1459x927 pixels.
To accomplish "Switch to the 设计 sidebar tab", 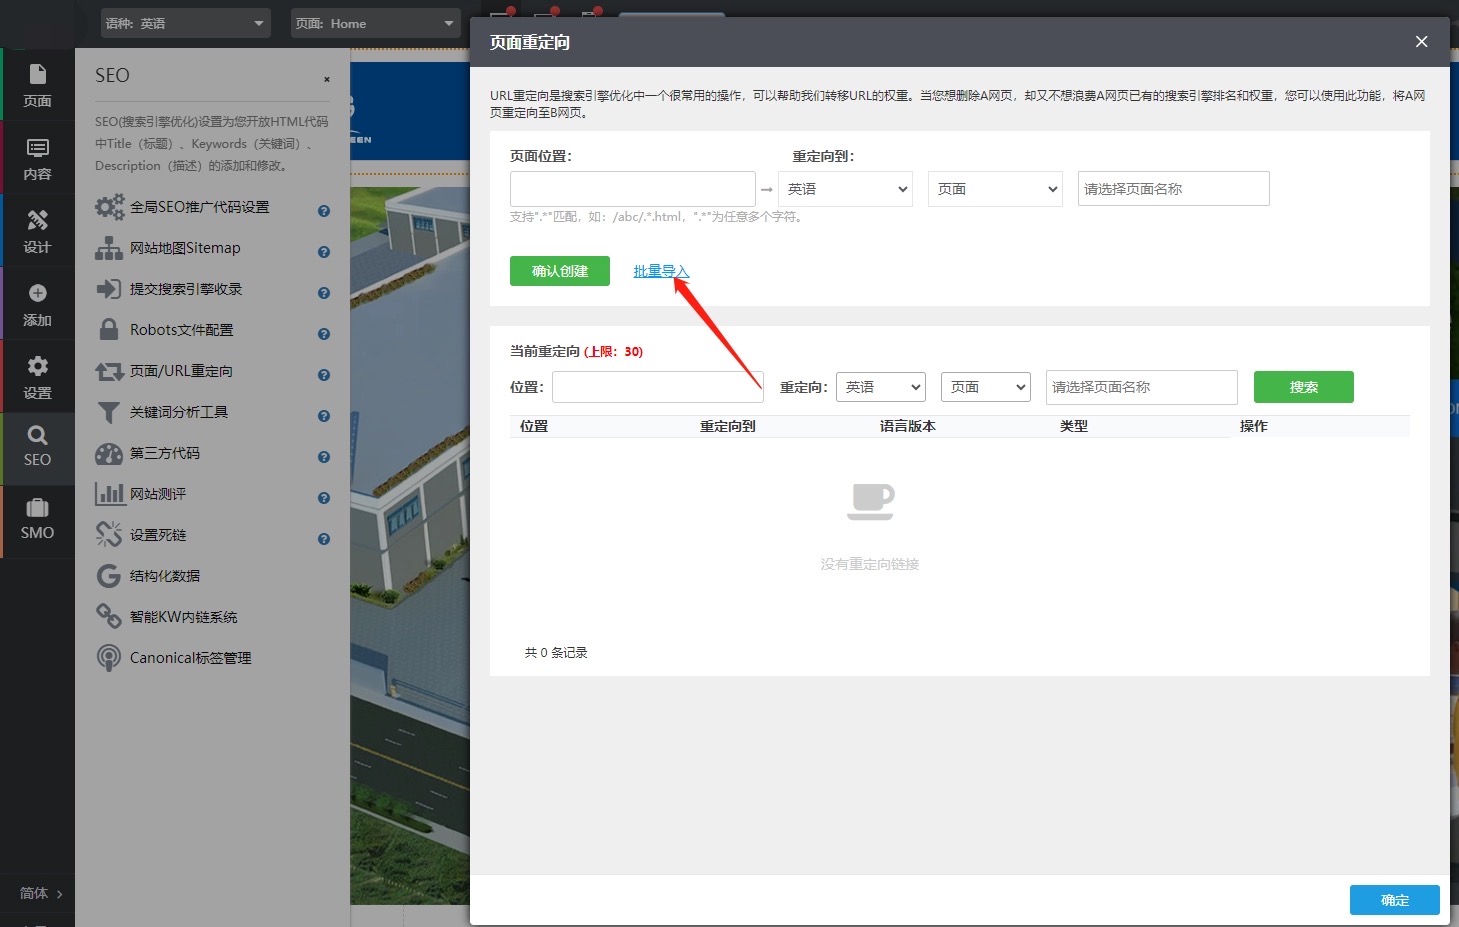I will 37,231.
